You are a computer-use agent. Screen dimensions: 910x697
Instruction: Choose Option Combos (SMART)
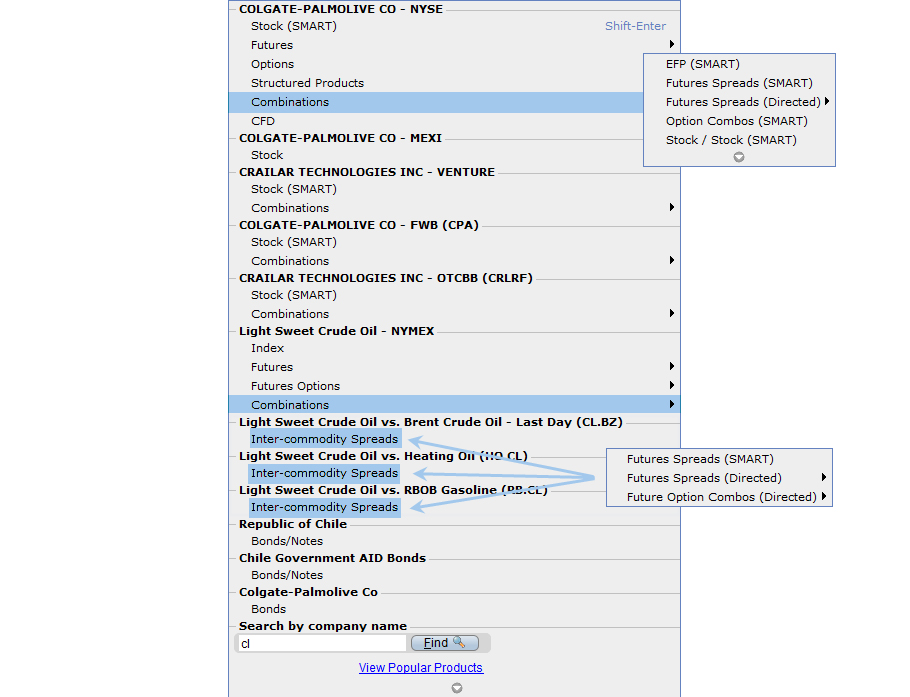tap(736, 121)
